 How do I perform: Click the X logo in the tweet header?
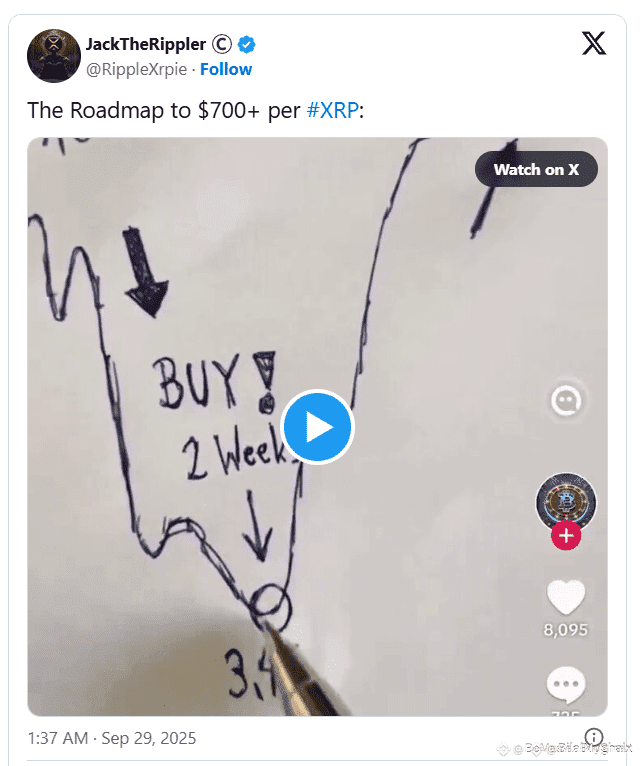click(594, 43)
